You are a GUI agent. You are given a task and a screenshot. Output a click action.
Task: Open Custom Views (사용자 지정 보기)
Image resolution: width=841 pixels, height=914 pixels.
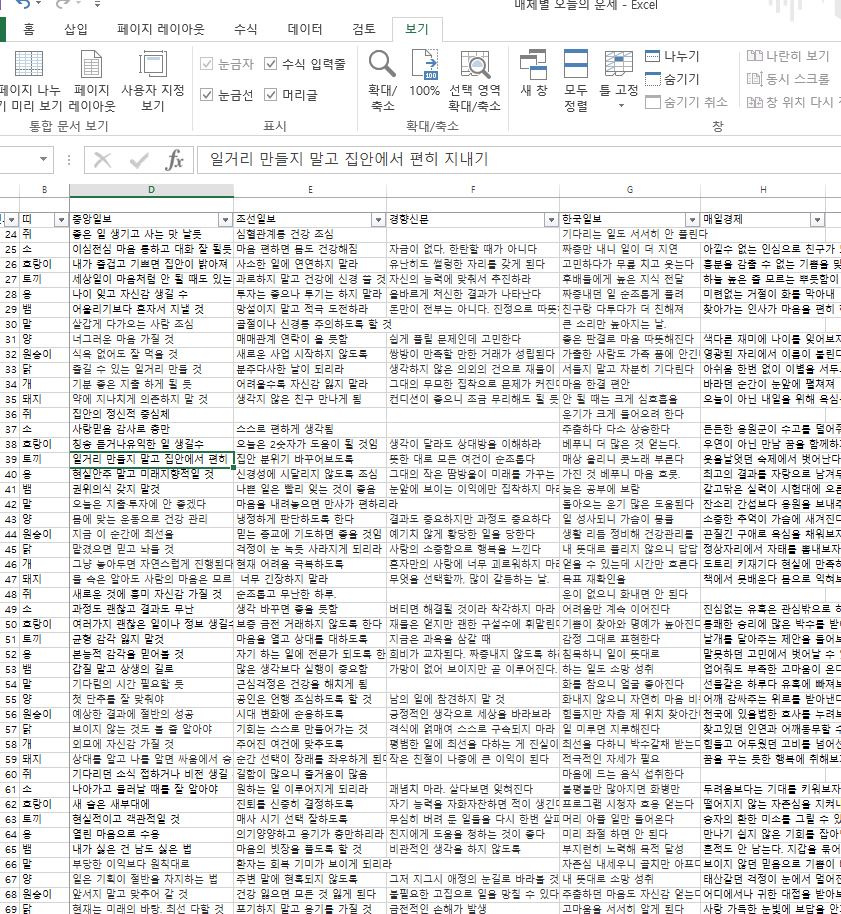[153, 80]
